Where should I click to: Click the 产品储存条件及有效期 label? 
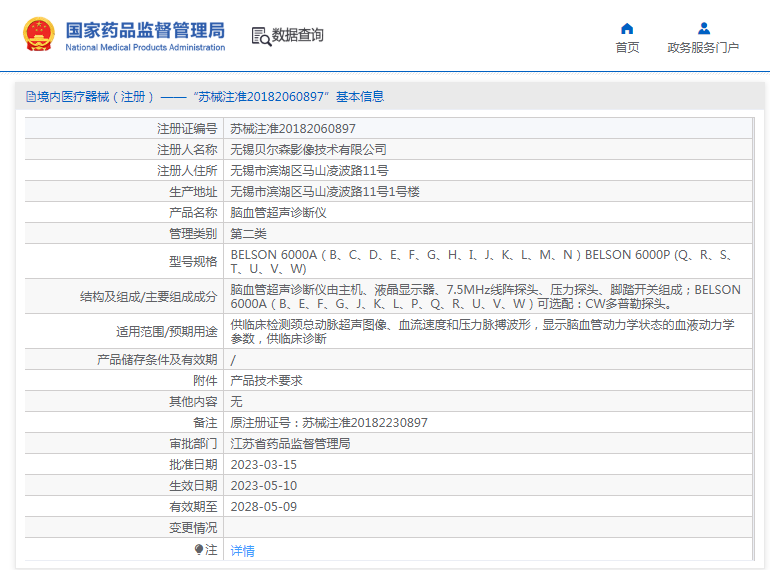(x=157, y=360)
